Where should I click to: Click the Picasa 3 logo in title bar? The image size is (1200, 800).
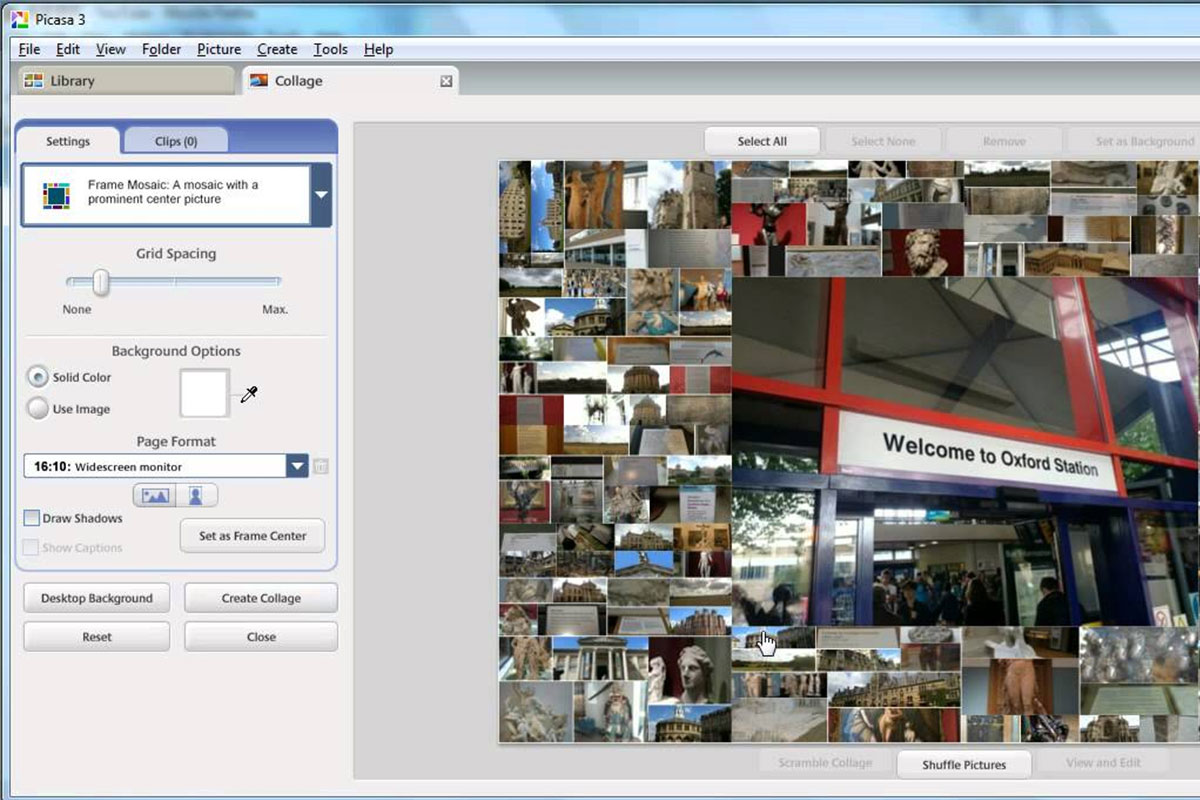18,21
